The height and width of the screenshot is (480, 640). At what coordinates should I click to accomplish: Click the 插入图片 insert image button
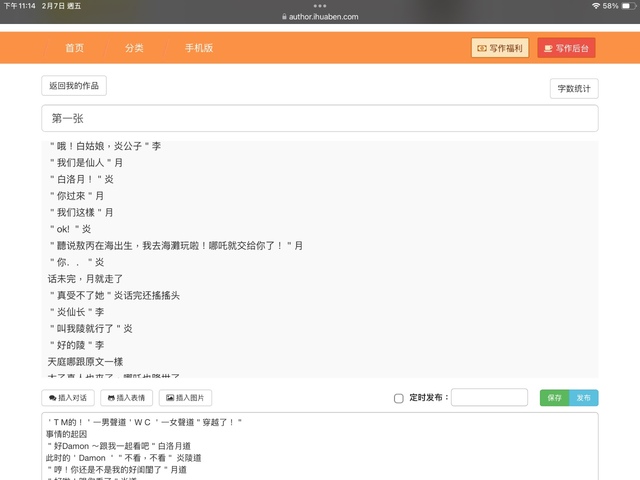185,397
